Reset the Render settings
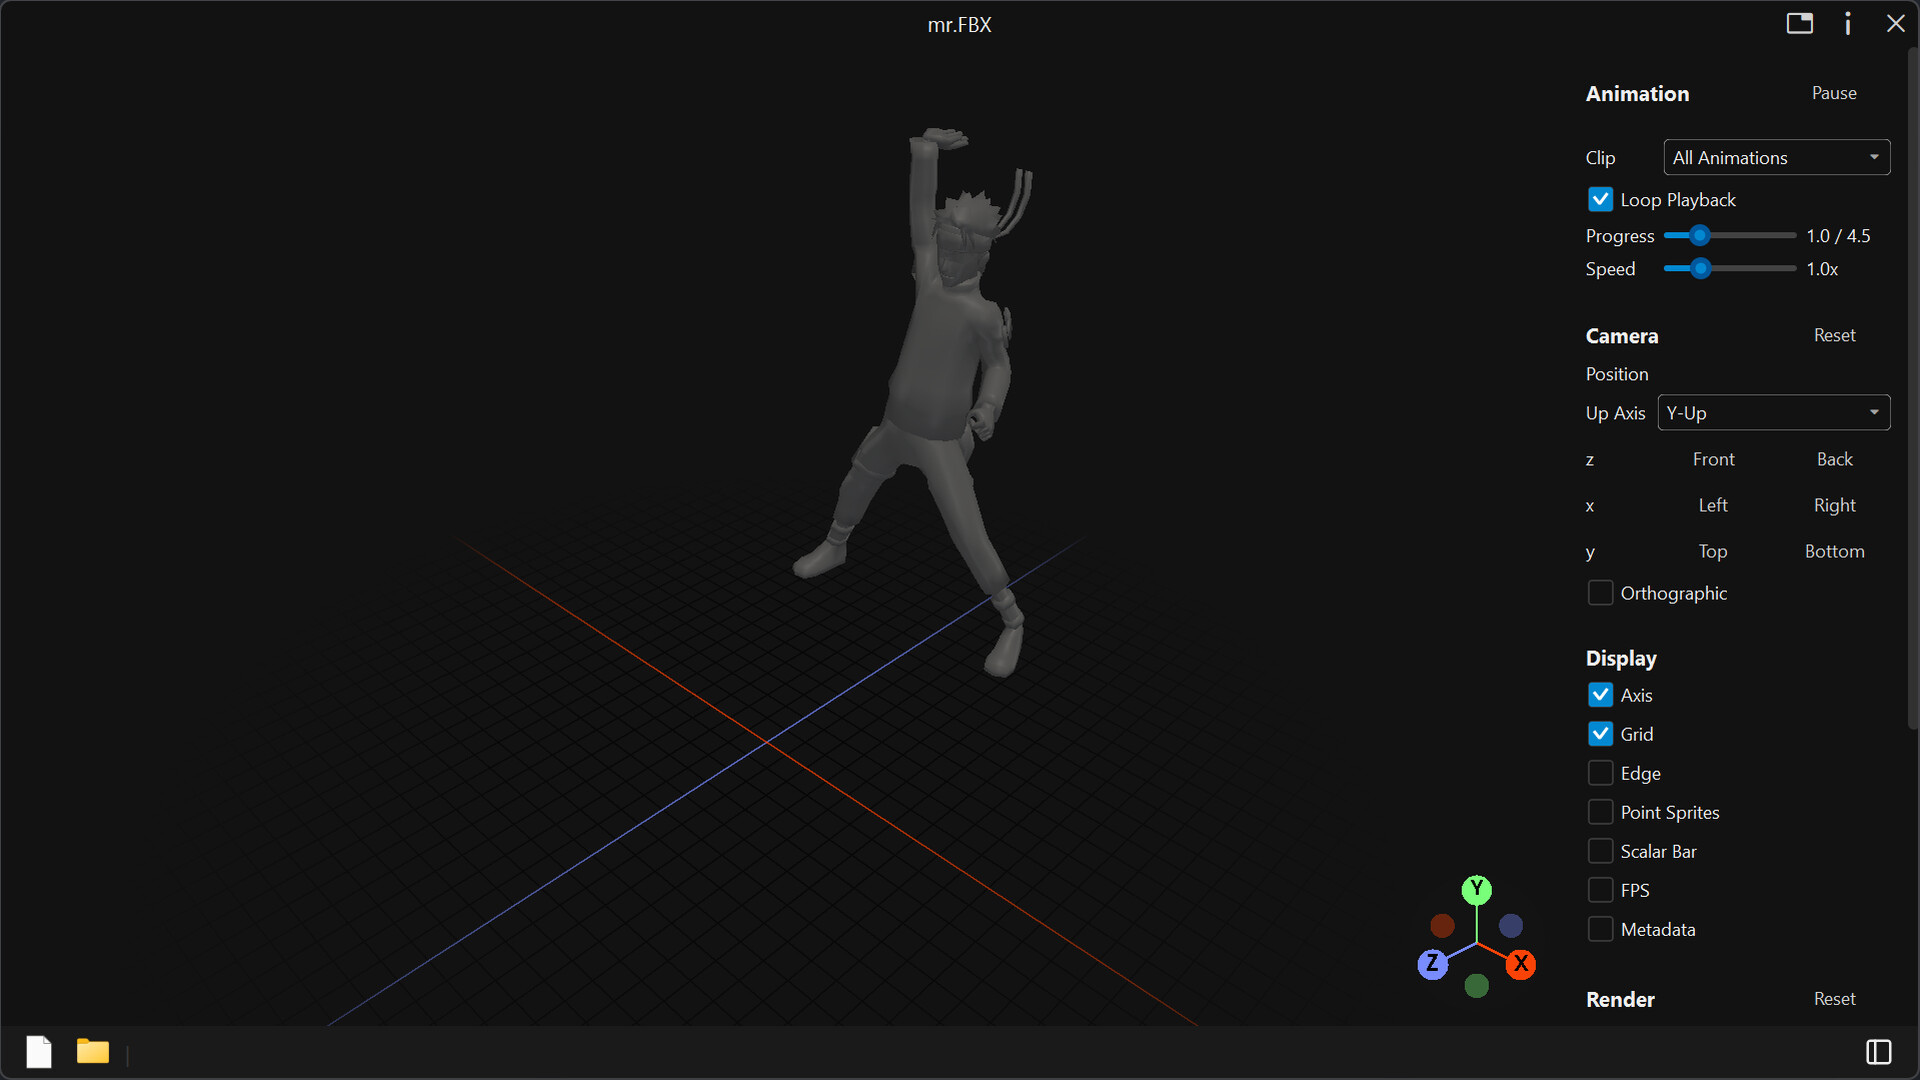This screenshot has height=1080, width=1920. [x=1835, y=999]
